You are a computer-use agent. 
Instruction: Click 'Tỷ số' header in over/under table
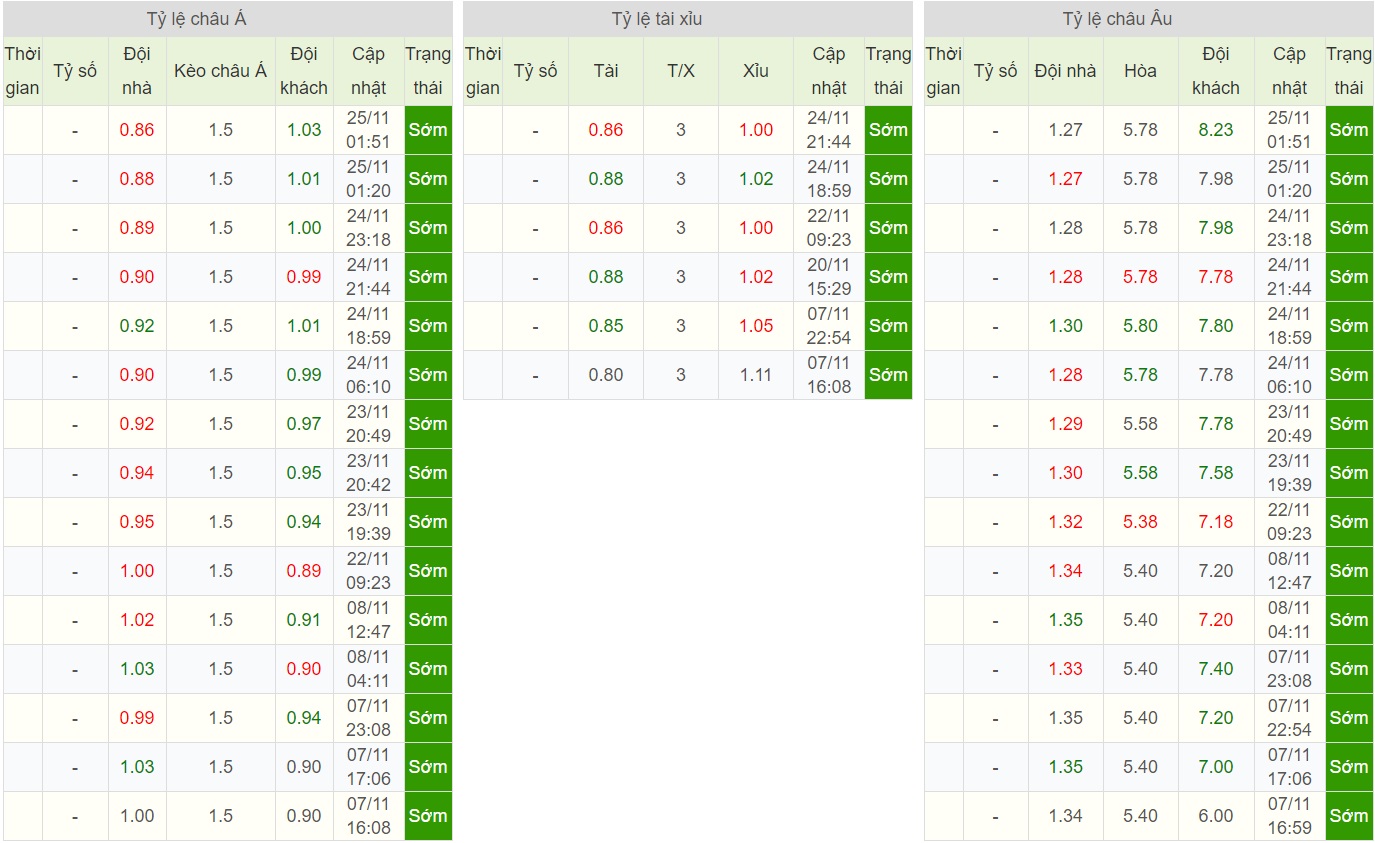coord(535,71)
